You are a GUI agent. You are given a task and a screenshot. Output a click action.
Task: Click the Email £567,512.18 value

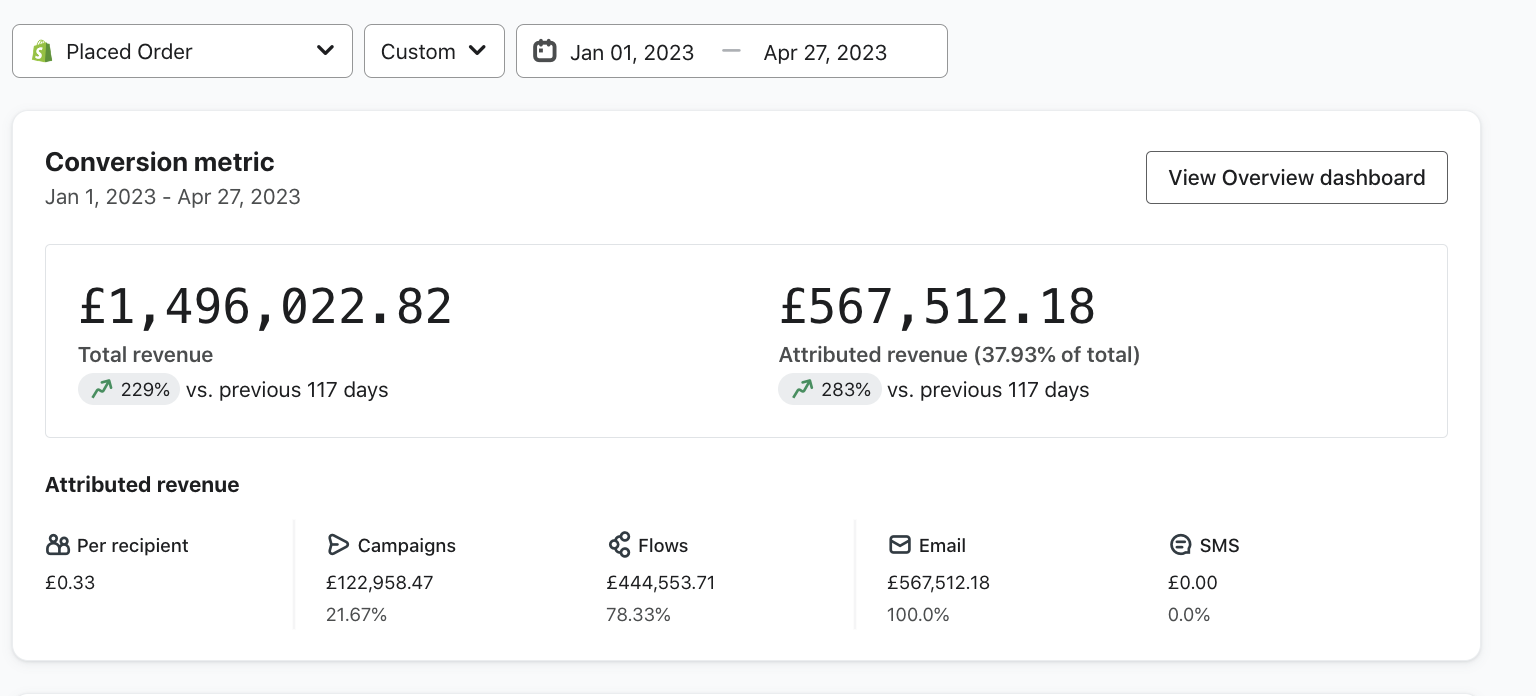point(938,583)
